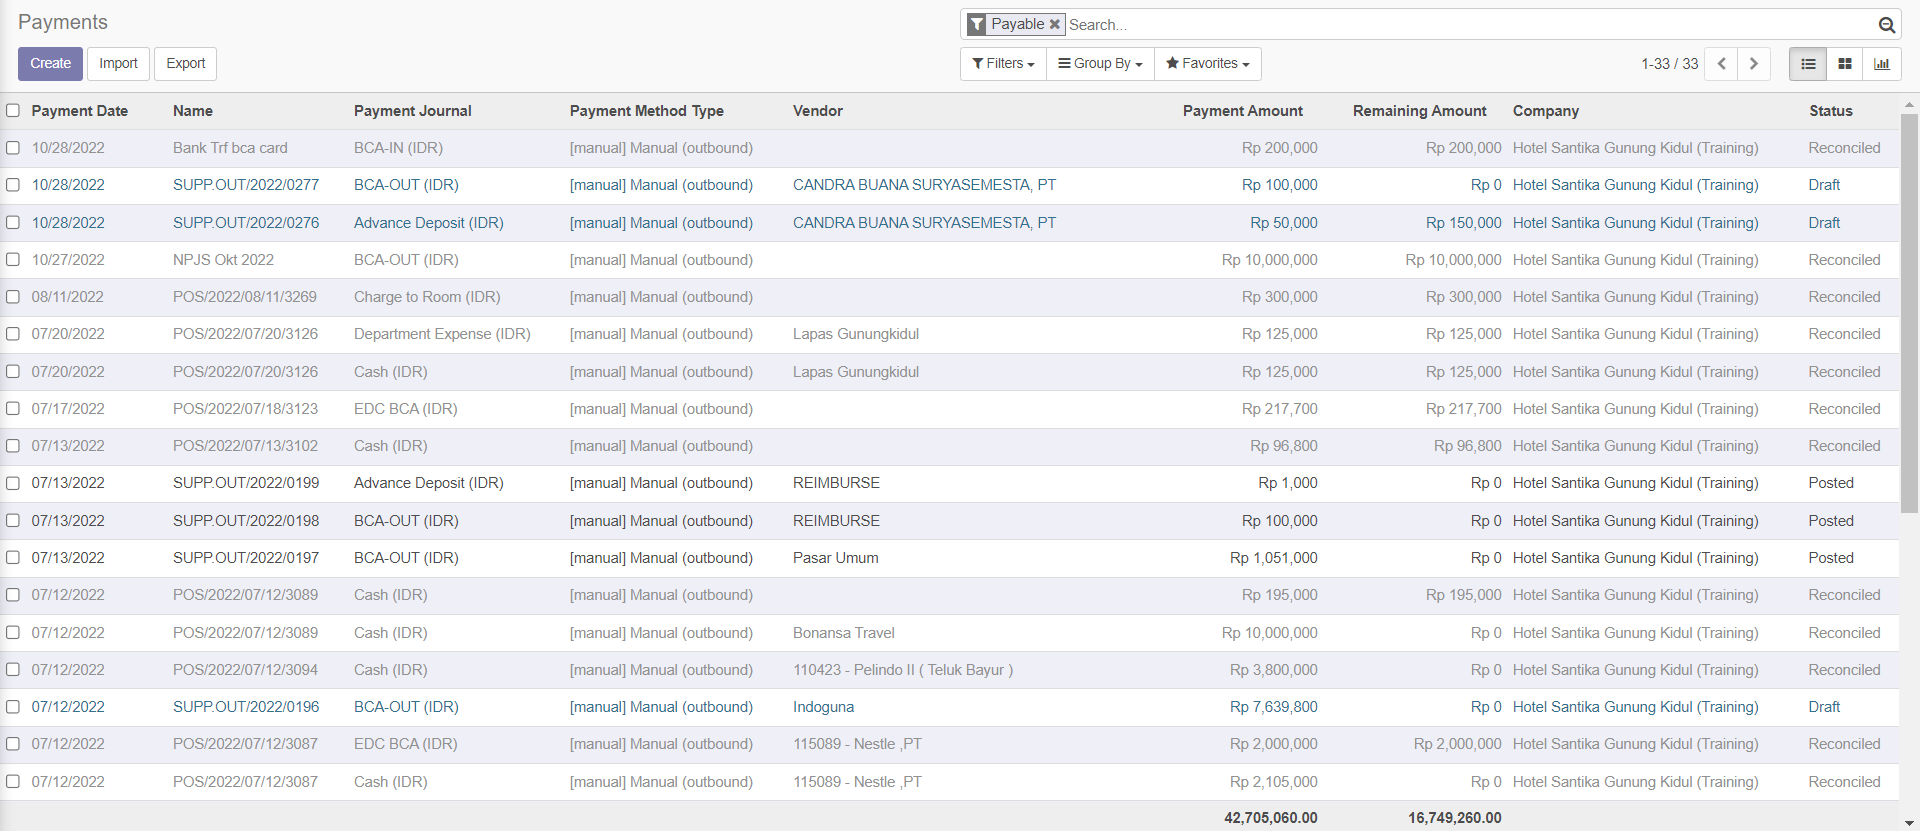Sort by Status column header
Screen dimensions: 1920x831
[x=1831, y=111]
